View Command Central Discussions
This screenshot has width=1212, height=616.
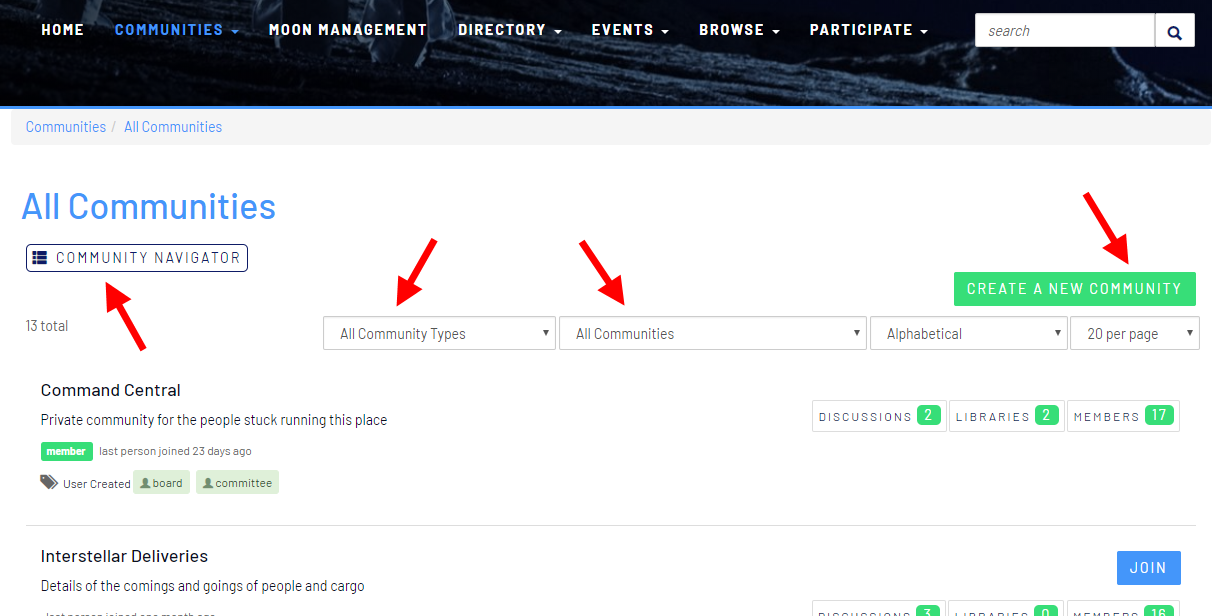[879, 416]
